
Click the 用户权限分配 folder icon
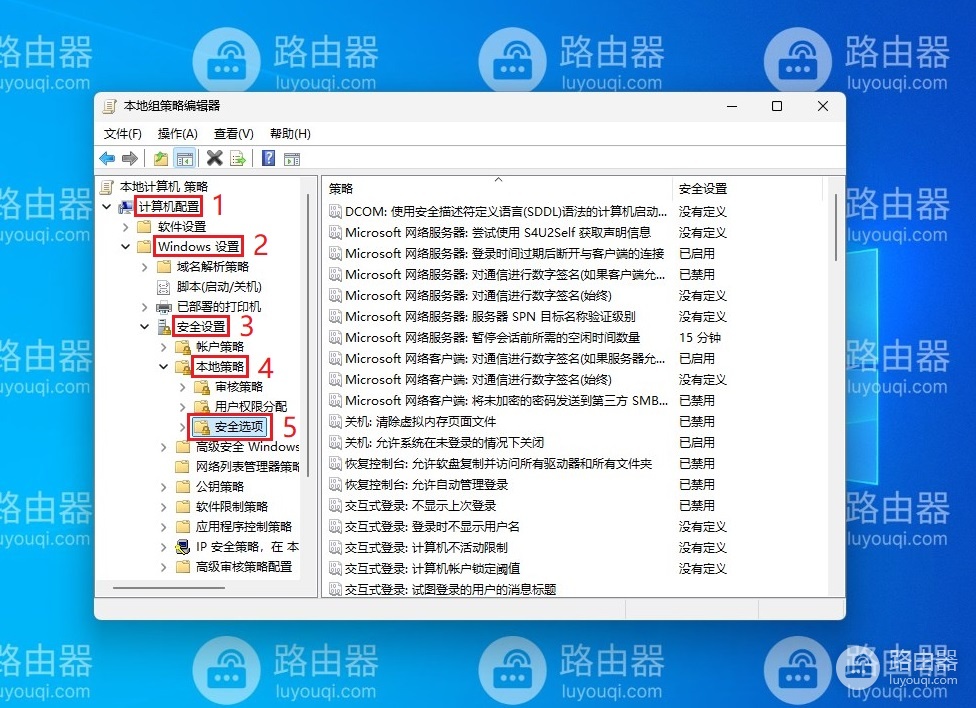coord(202,407)
